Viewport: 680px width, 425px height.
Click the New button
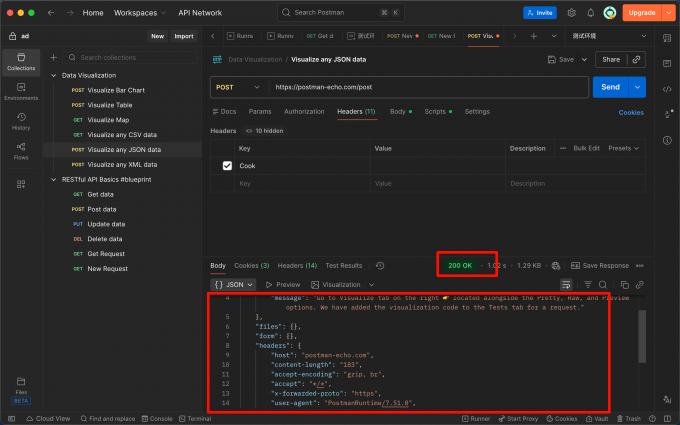[x=157, y=36]
